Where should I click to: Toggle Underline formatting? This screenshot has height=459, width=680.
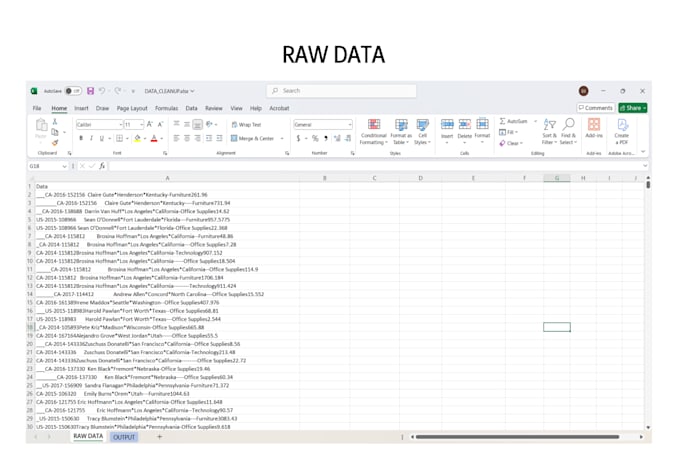pos(102,138)
